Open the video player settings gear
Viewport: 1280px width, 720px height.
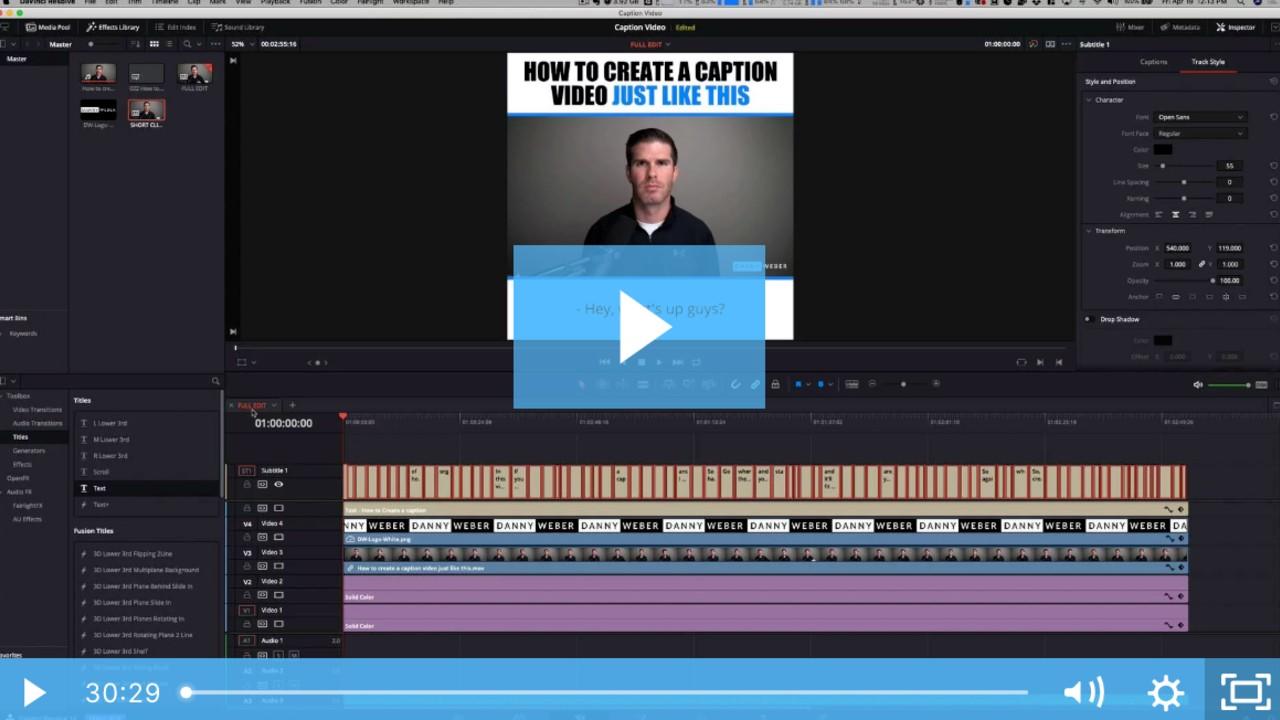pos(1166,692)
